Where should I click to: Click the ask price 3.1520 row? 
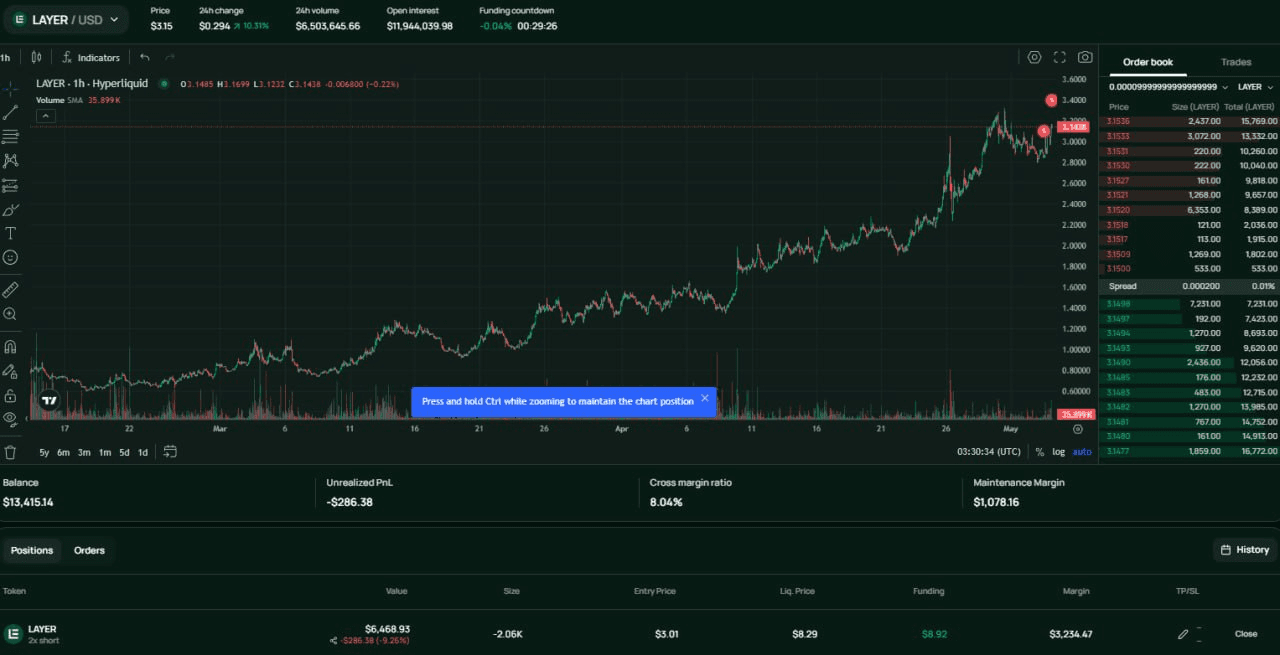click(x=1189, y=210)
